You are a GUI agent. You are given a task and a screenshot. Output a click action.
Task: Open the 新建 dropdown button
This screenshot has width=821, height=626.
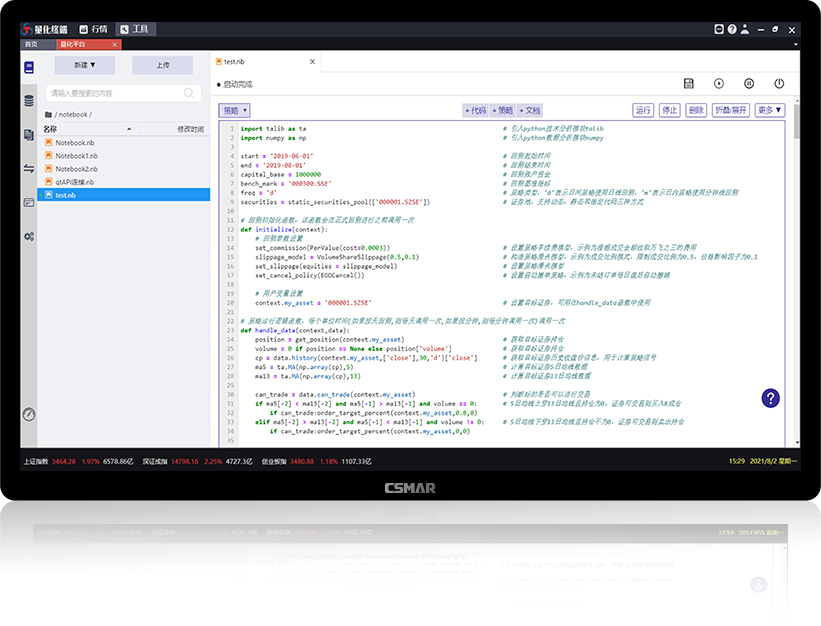85,65
